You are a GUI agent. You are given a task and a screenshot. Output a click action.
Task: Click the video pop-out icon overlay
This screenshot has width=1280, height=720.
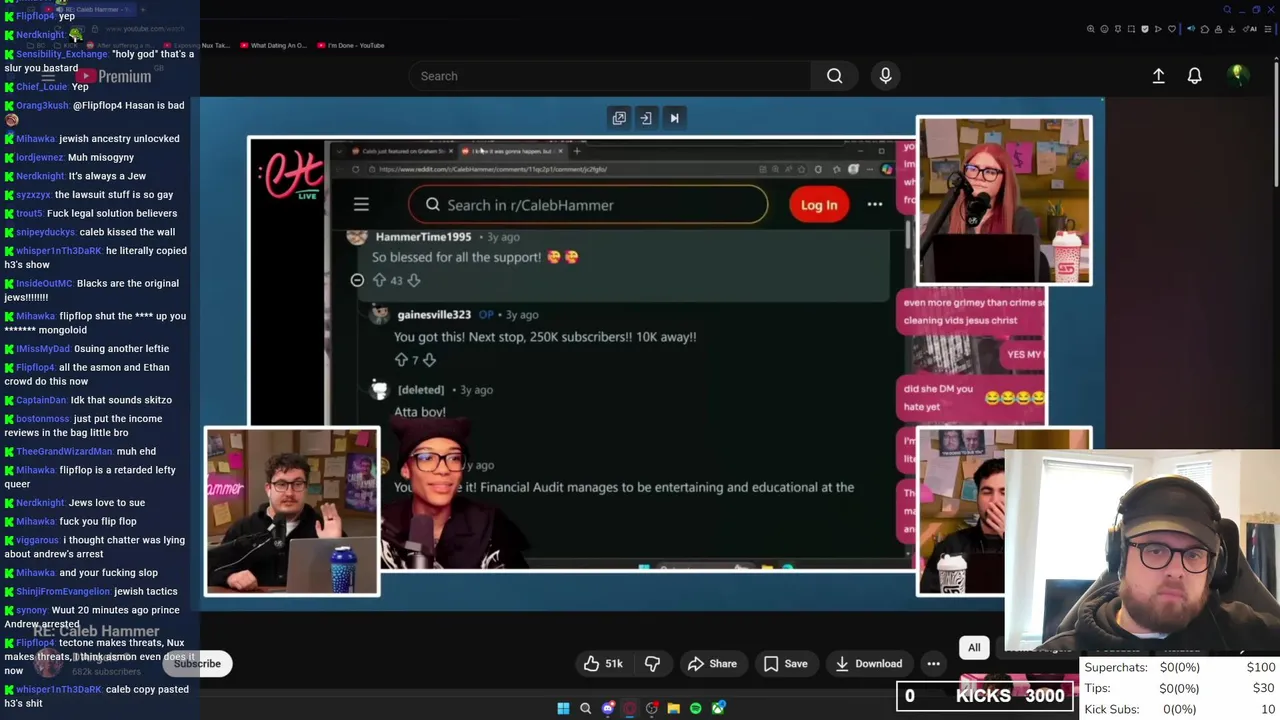click(619, 118)
